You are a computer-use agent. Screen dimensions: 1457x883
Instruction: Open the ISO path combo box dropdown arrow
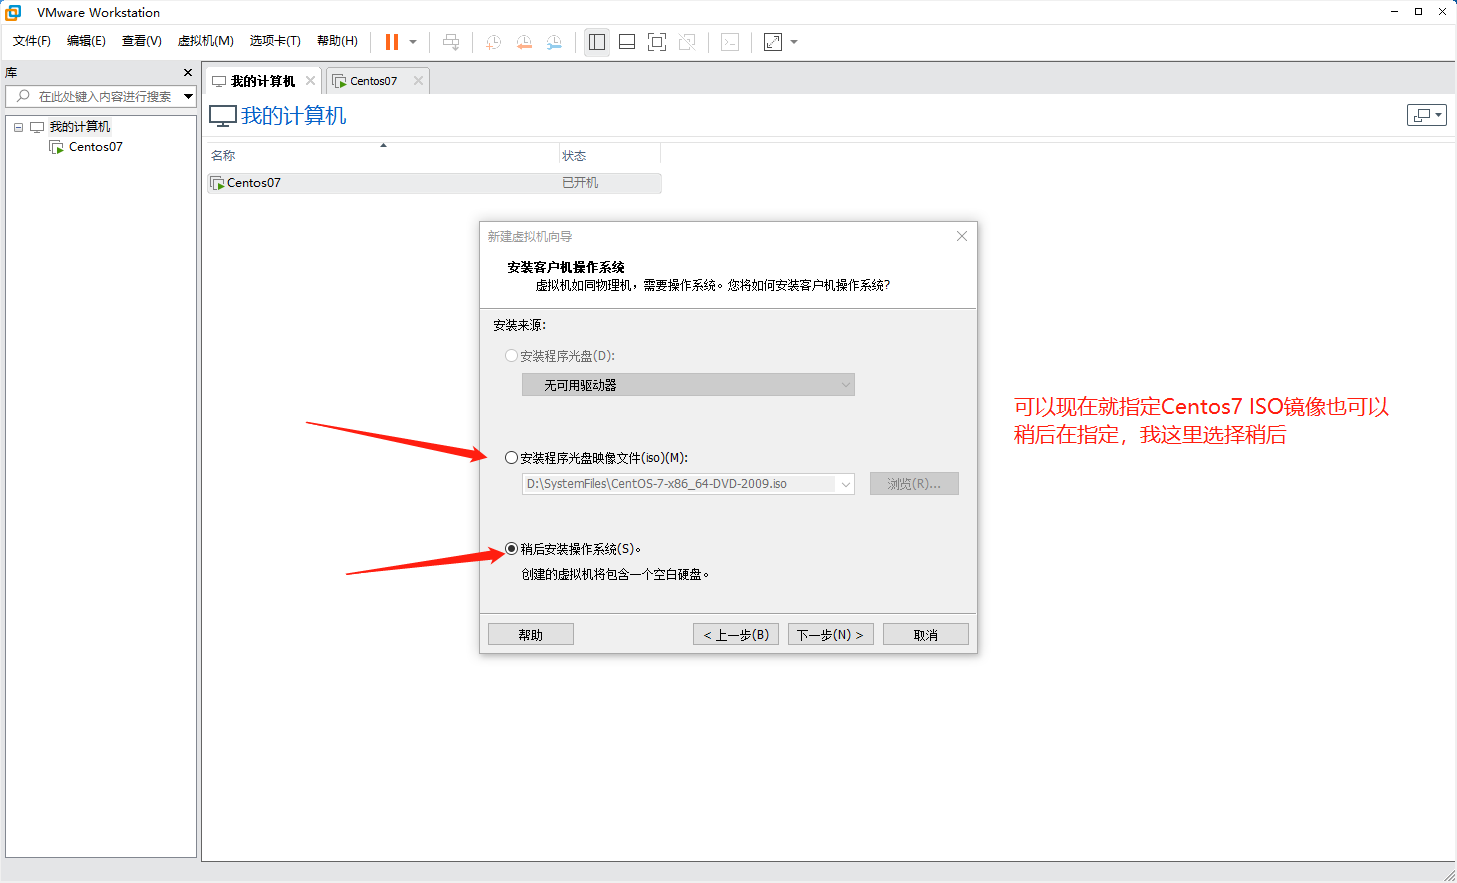pyautogui.click(x=846, y=484)
